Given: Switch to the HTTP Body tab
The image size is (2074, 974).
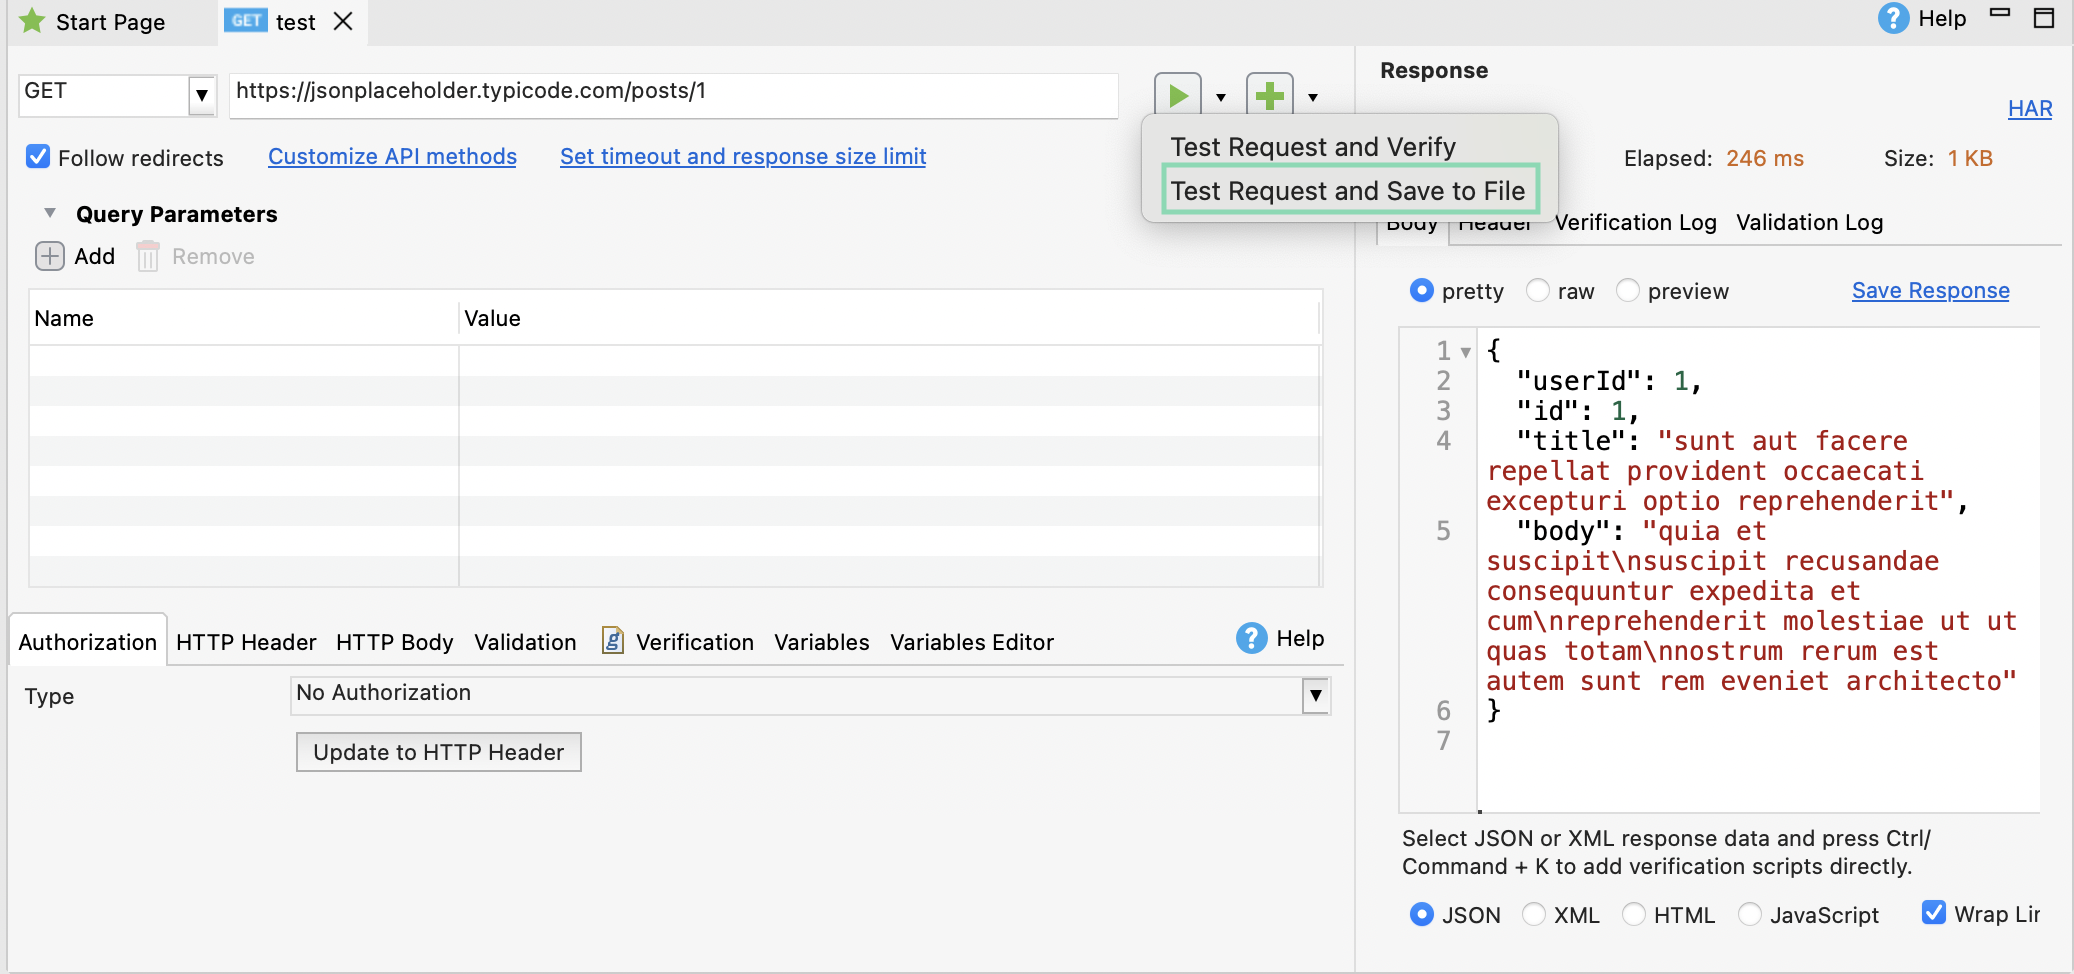Looking at the screenshot, I should (x=395, y=642).
